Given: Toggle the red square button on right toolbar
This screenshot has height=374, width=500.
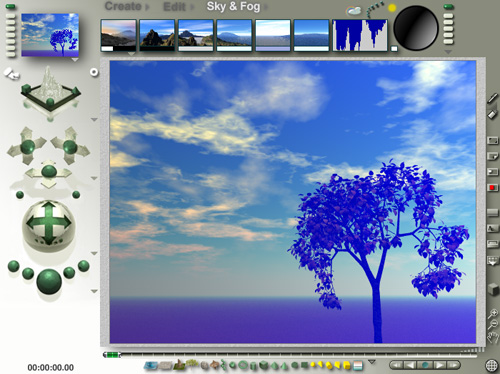Looking at the screenshot, I should (492, 188).
